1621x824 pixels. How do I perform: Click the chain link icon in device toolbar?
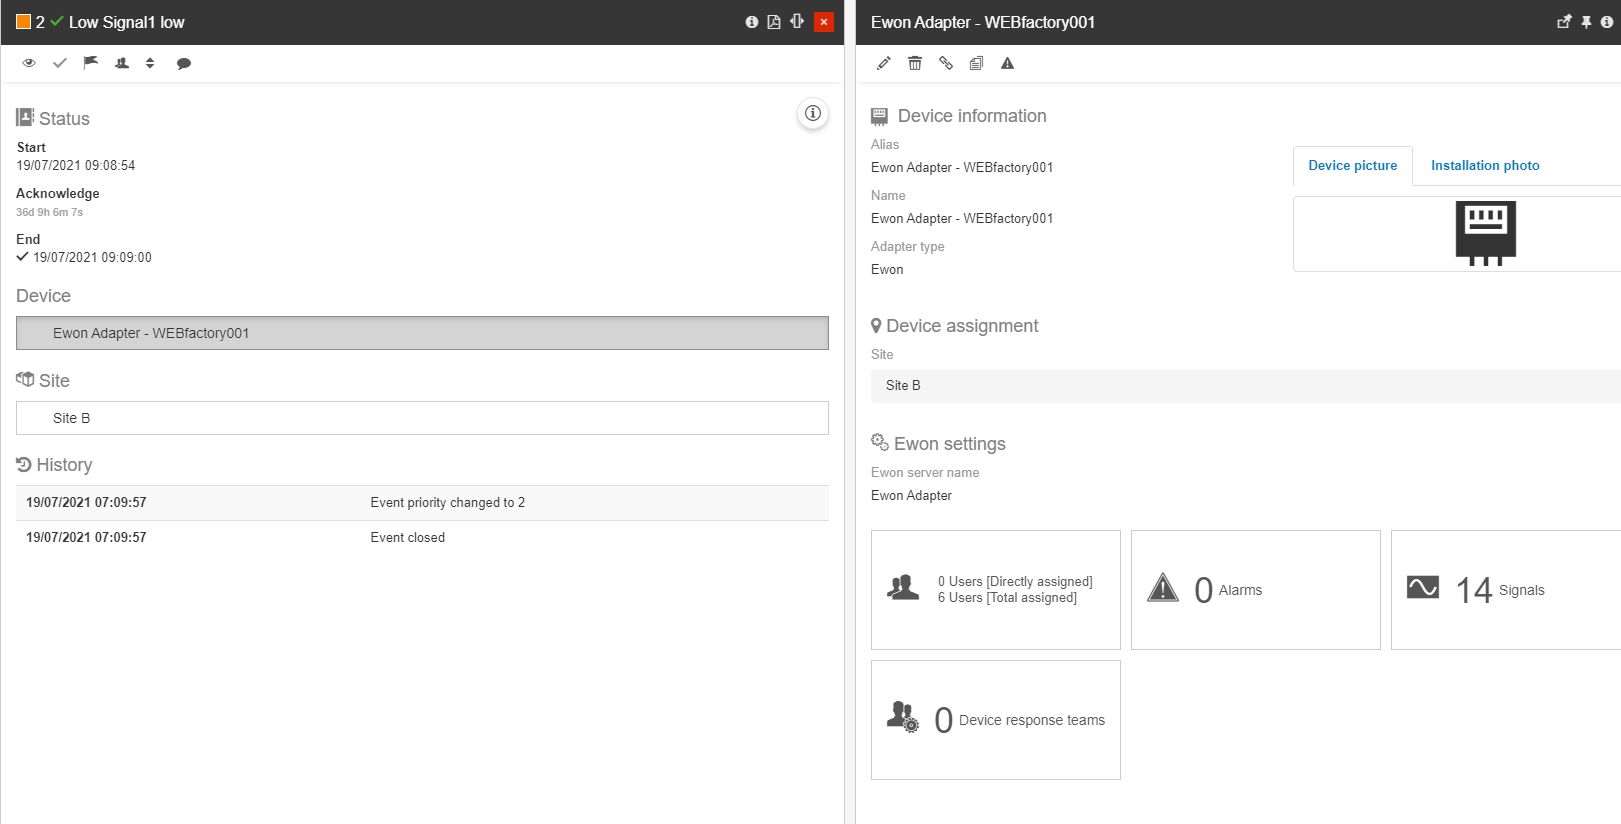946,63
